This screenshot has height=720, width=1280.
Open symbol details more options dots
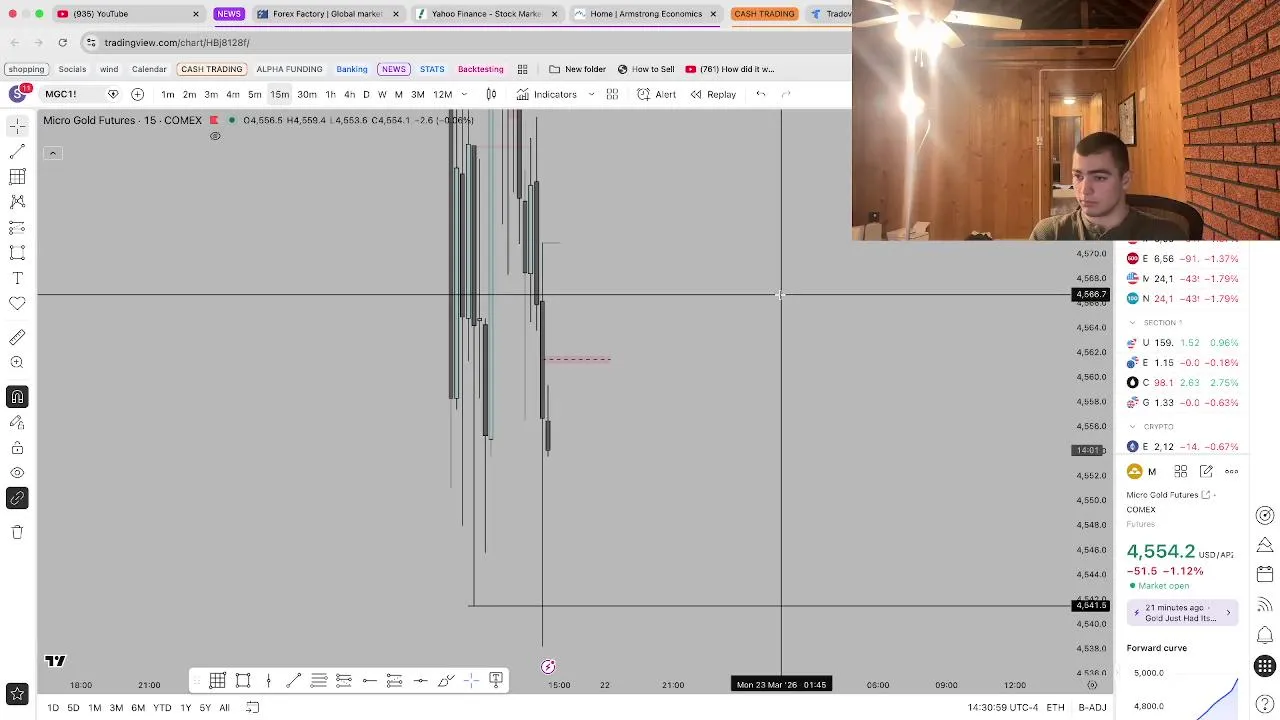tap(1232, 472)
